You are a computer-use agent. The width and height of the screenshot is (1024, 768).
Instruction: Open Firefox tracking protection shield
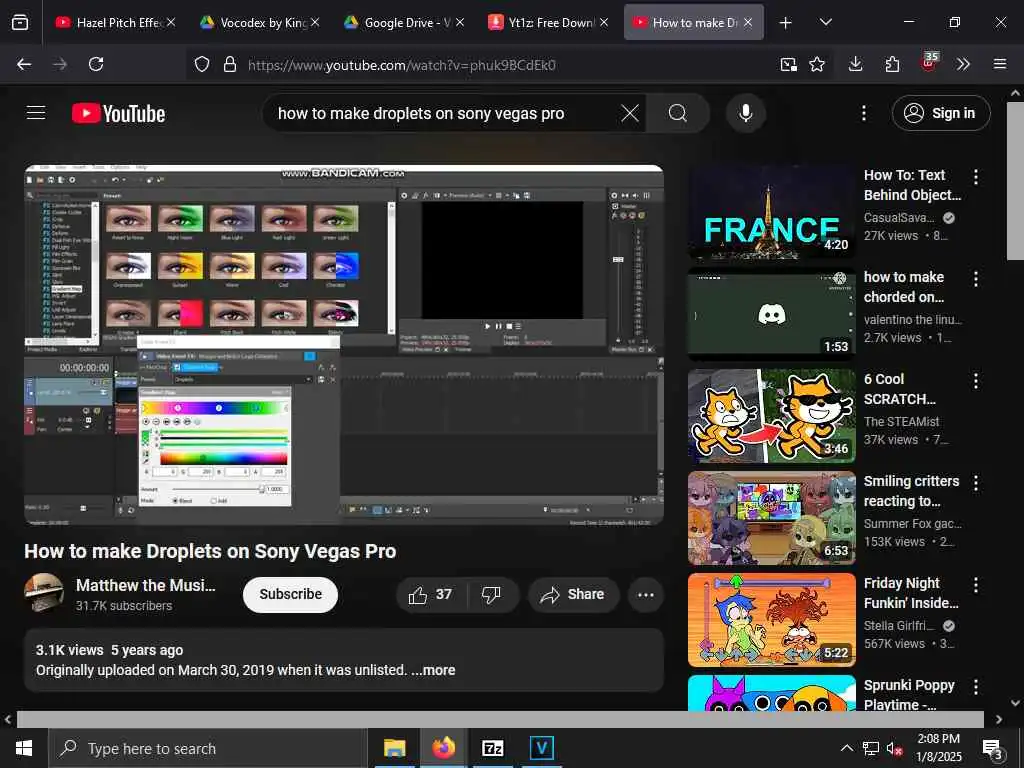[202, 64]
